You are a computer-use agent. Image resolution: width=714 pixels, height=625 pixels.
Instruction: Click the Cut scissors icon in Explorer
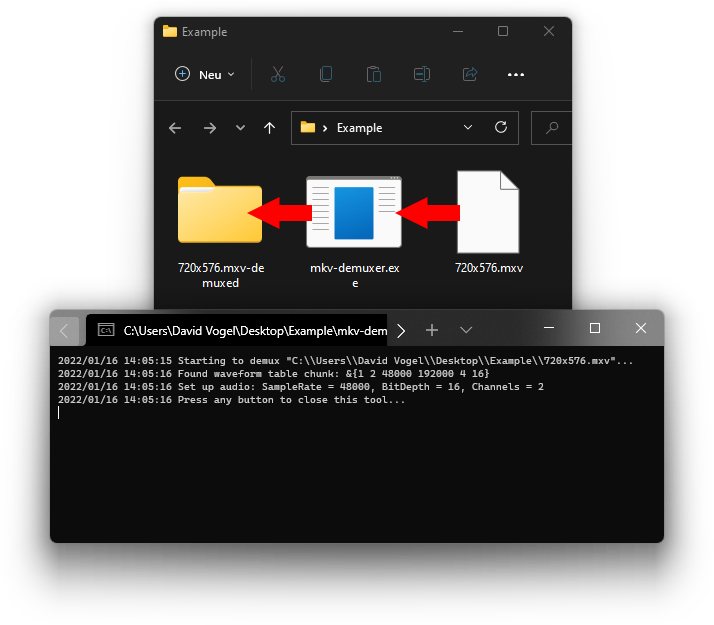[x=278, y=74]
